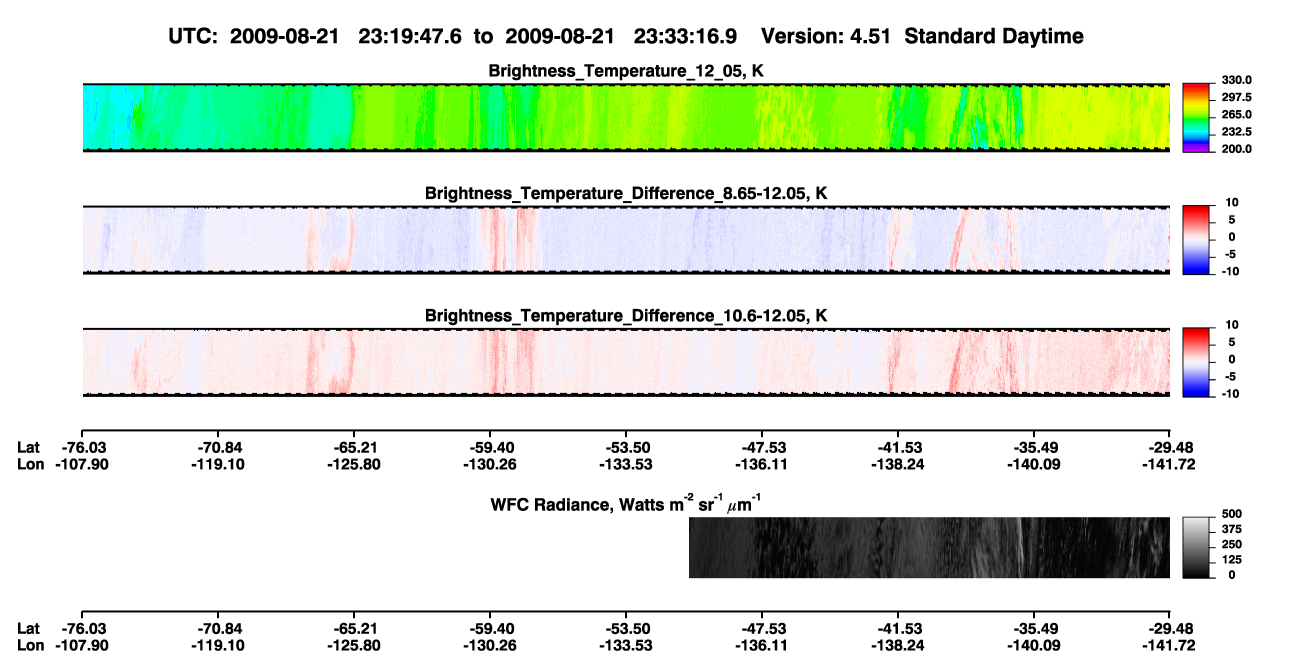Click the Brightness_Temperature_Difference_8.65-12.05 title
The image size is (1300, 667).
tap(626, 192)
